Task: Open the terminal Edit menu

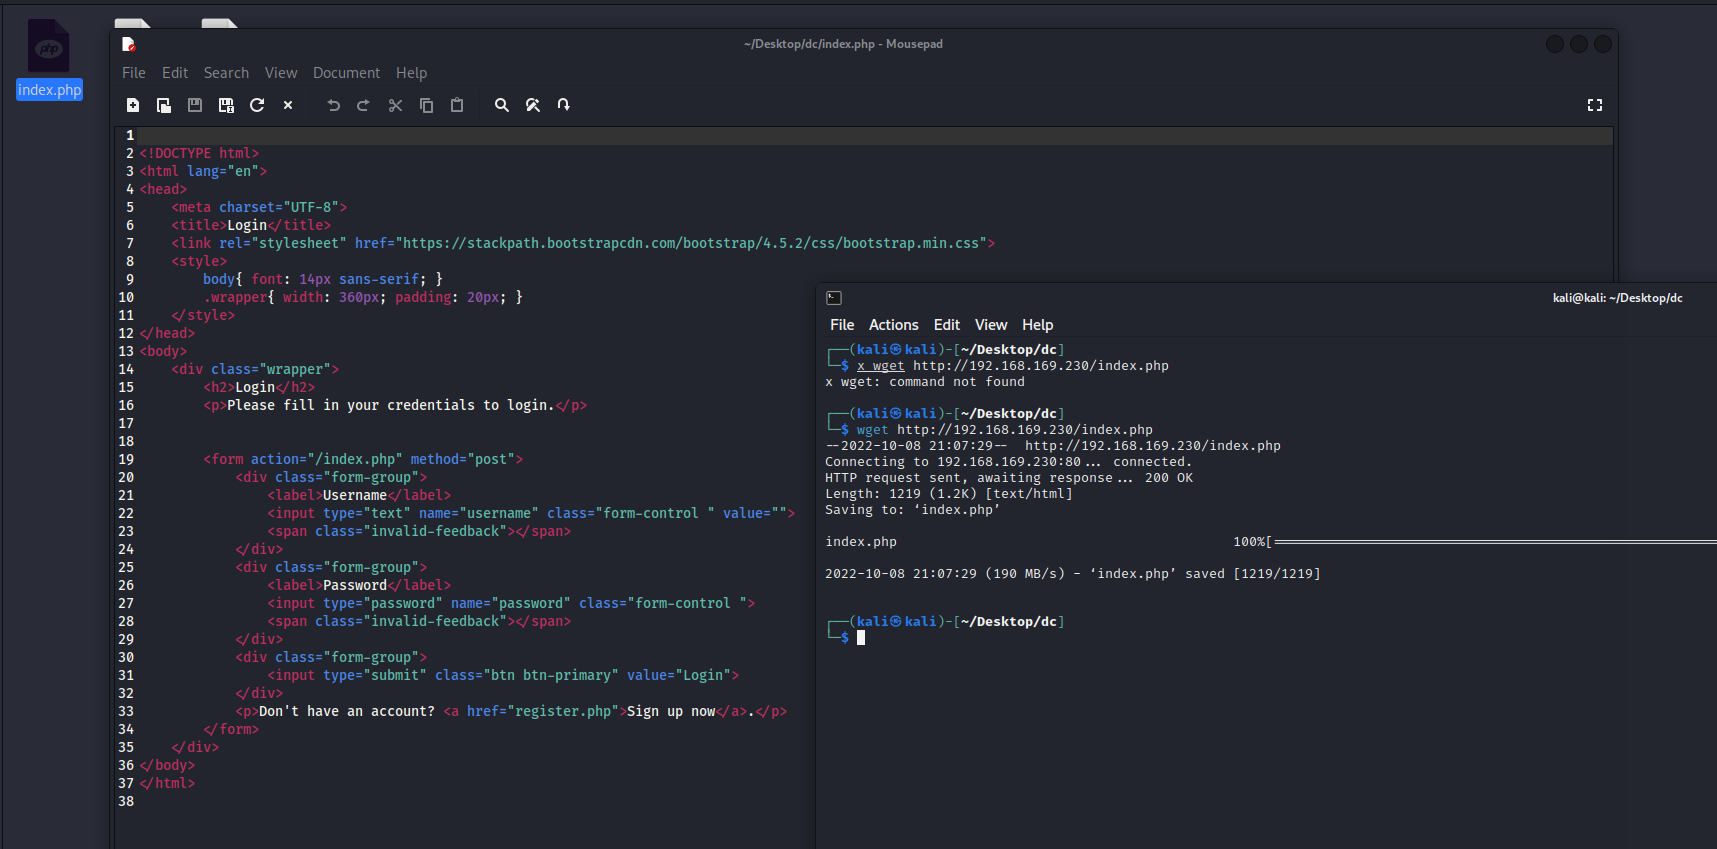Action: (x=946, y=325)
